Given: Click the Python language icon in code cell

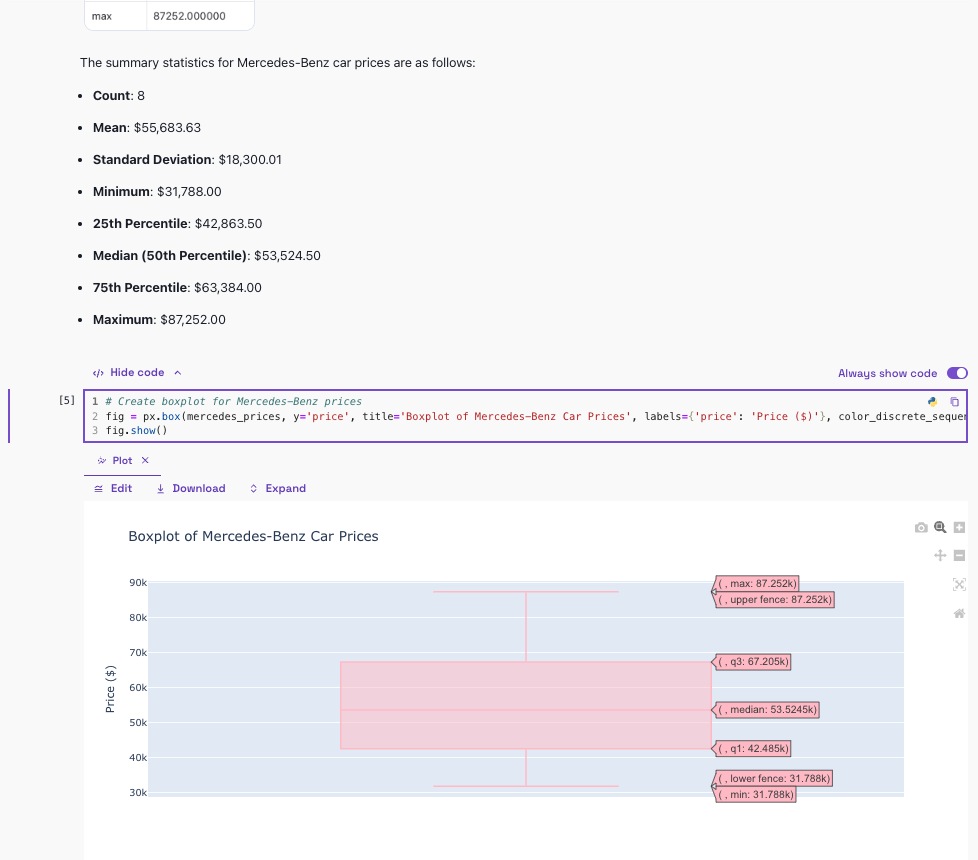Looking at the screenshot, I should tap(933, 401).
